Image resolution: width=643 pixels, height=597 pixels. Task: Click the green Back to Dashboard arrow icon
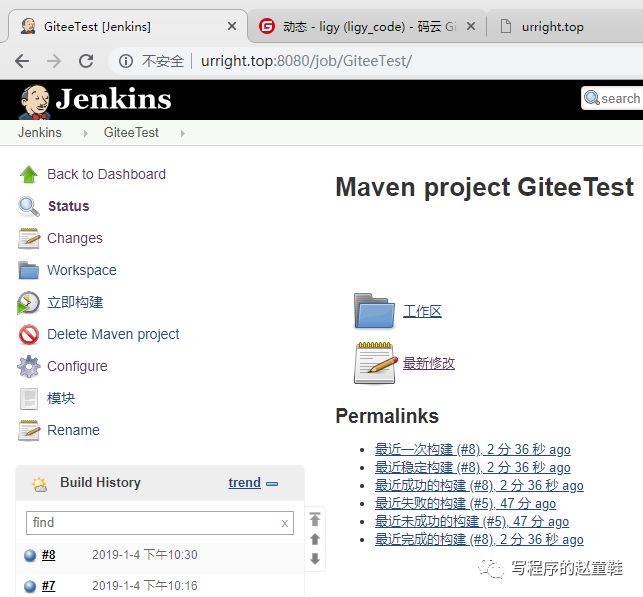29,174
